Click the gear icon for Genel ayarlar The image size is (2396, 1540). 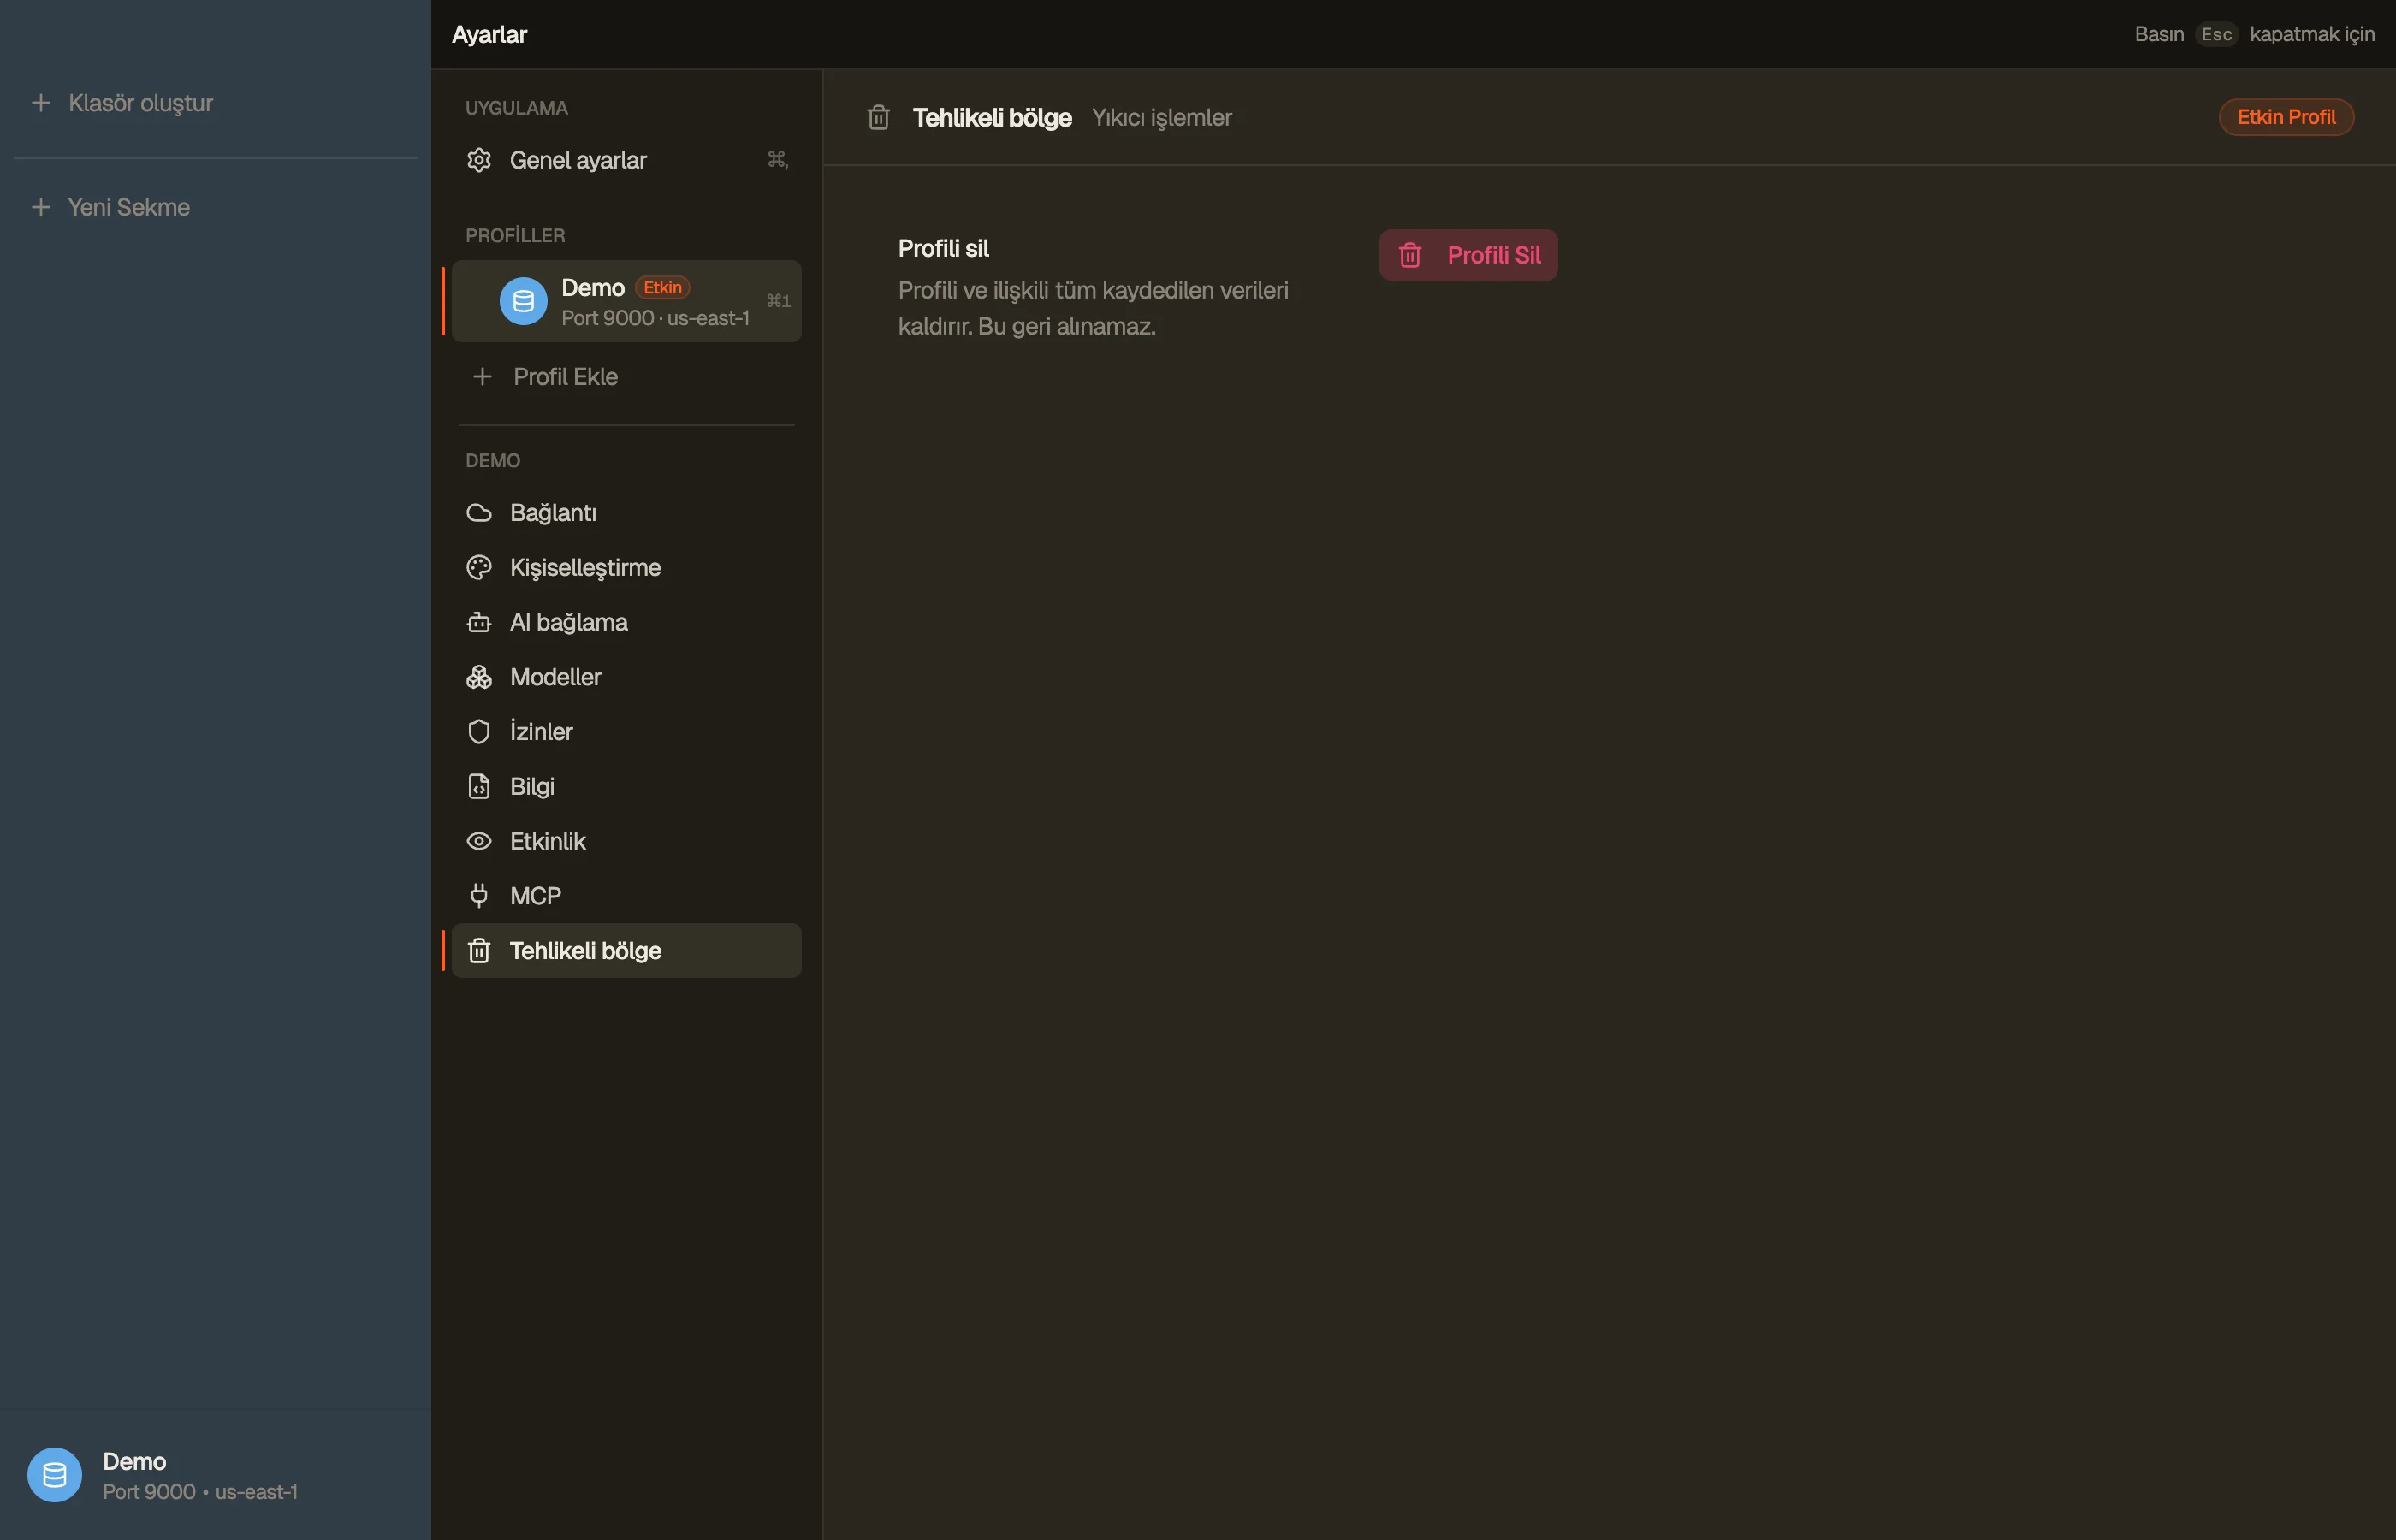point(479,160)
